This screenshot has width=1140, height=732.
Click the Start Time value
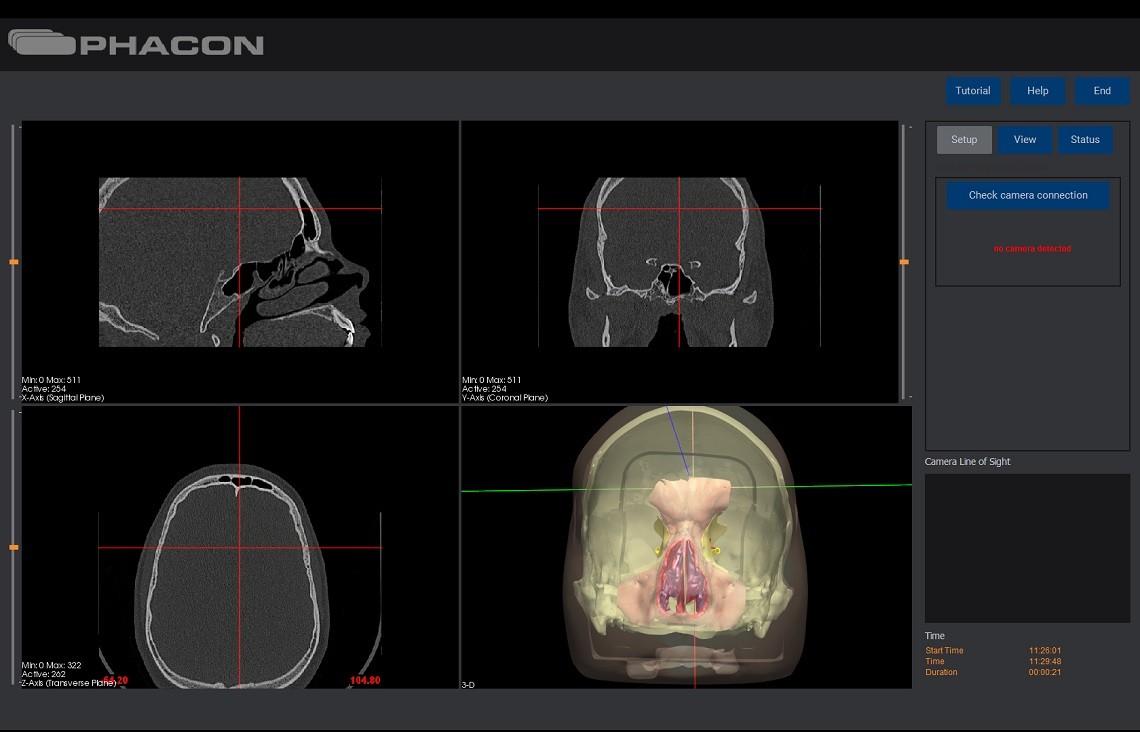[x=1045, y=651]
